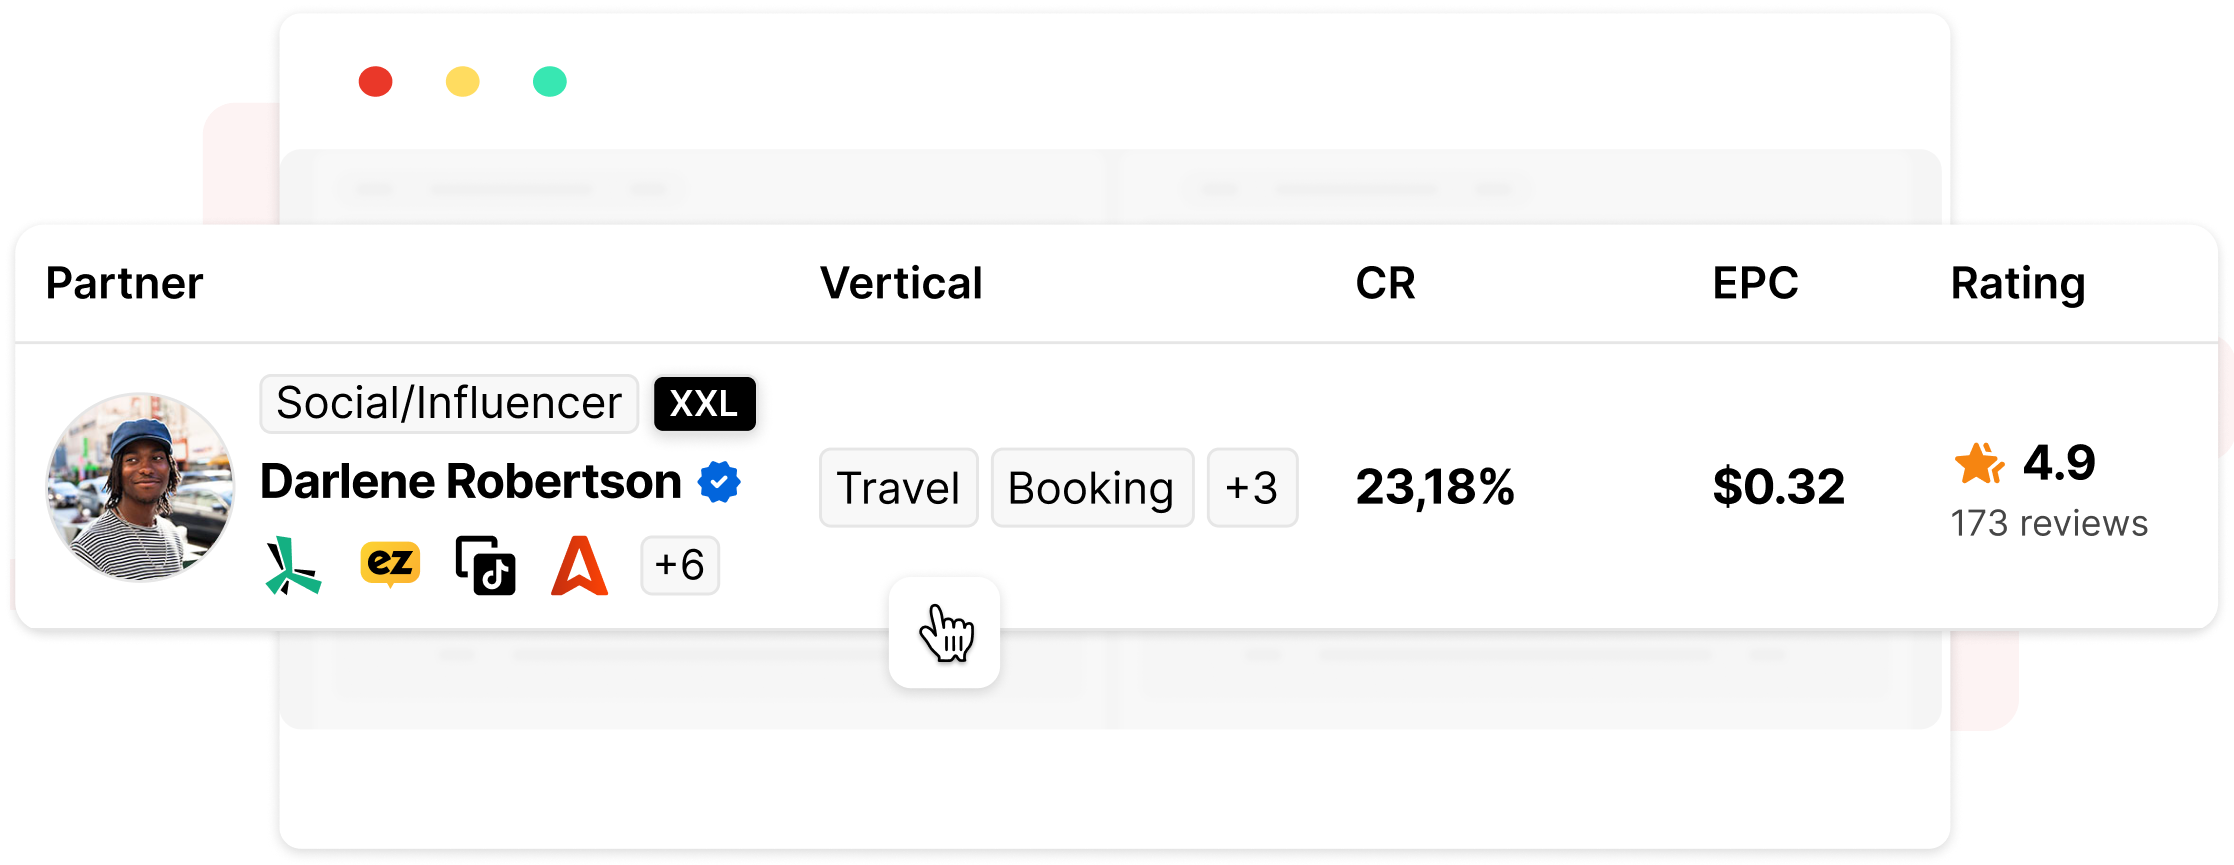Open Darlene Robertson's profile name
Image resolution: width=2234 pixels, height=865 pixels.
point(471,482)
